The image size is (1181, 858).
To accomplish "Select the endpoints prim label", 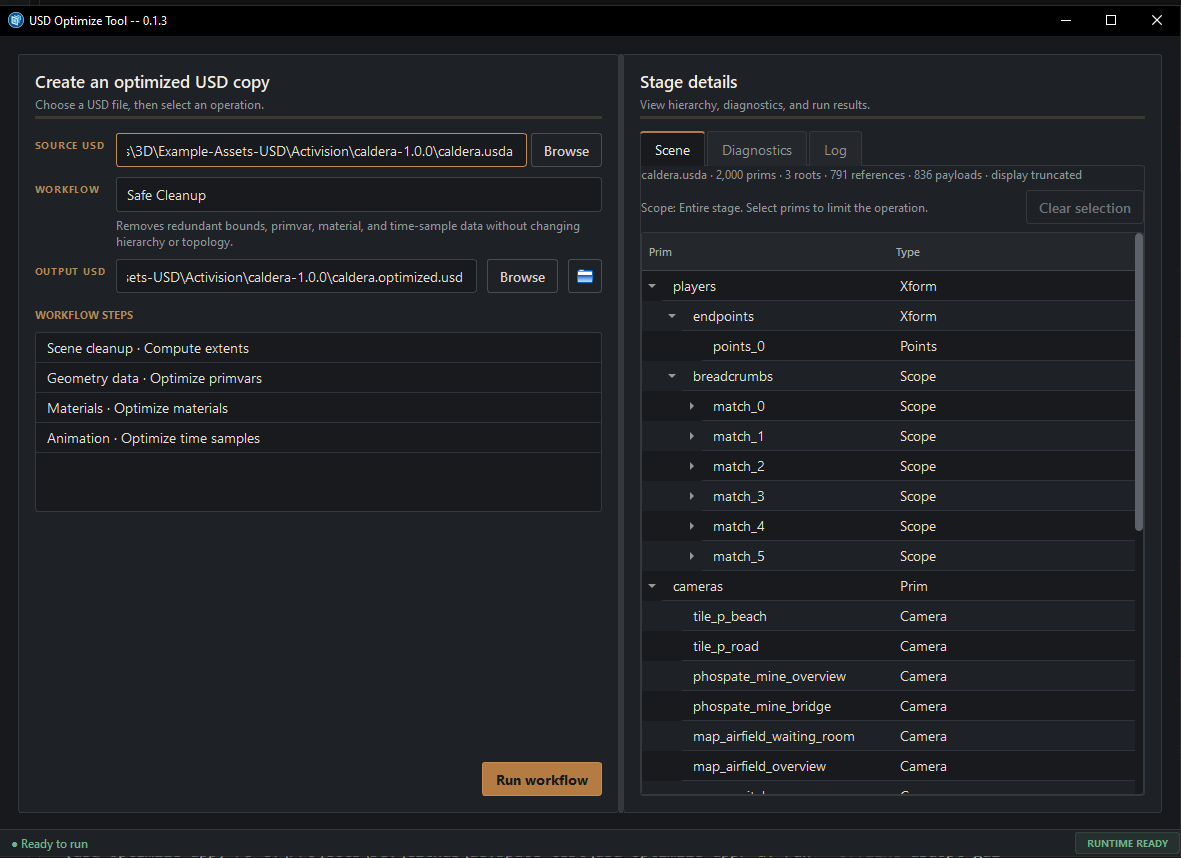I will pyautogui.click(x=723, y=316).
